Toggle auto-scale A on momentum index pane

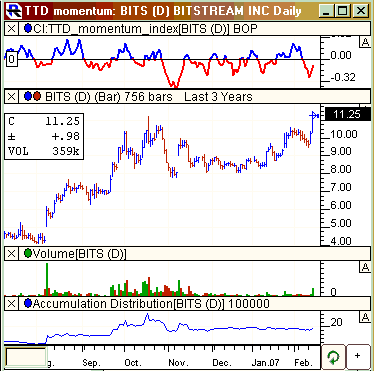click(365, 42)
